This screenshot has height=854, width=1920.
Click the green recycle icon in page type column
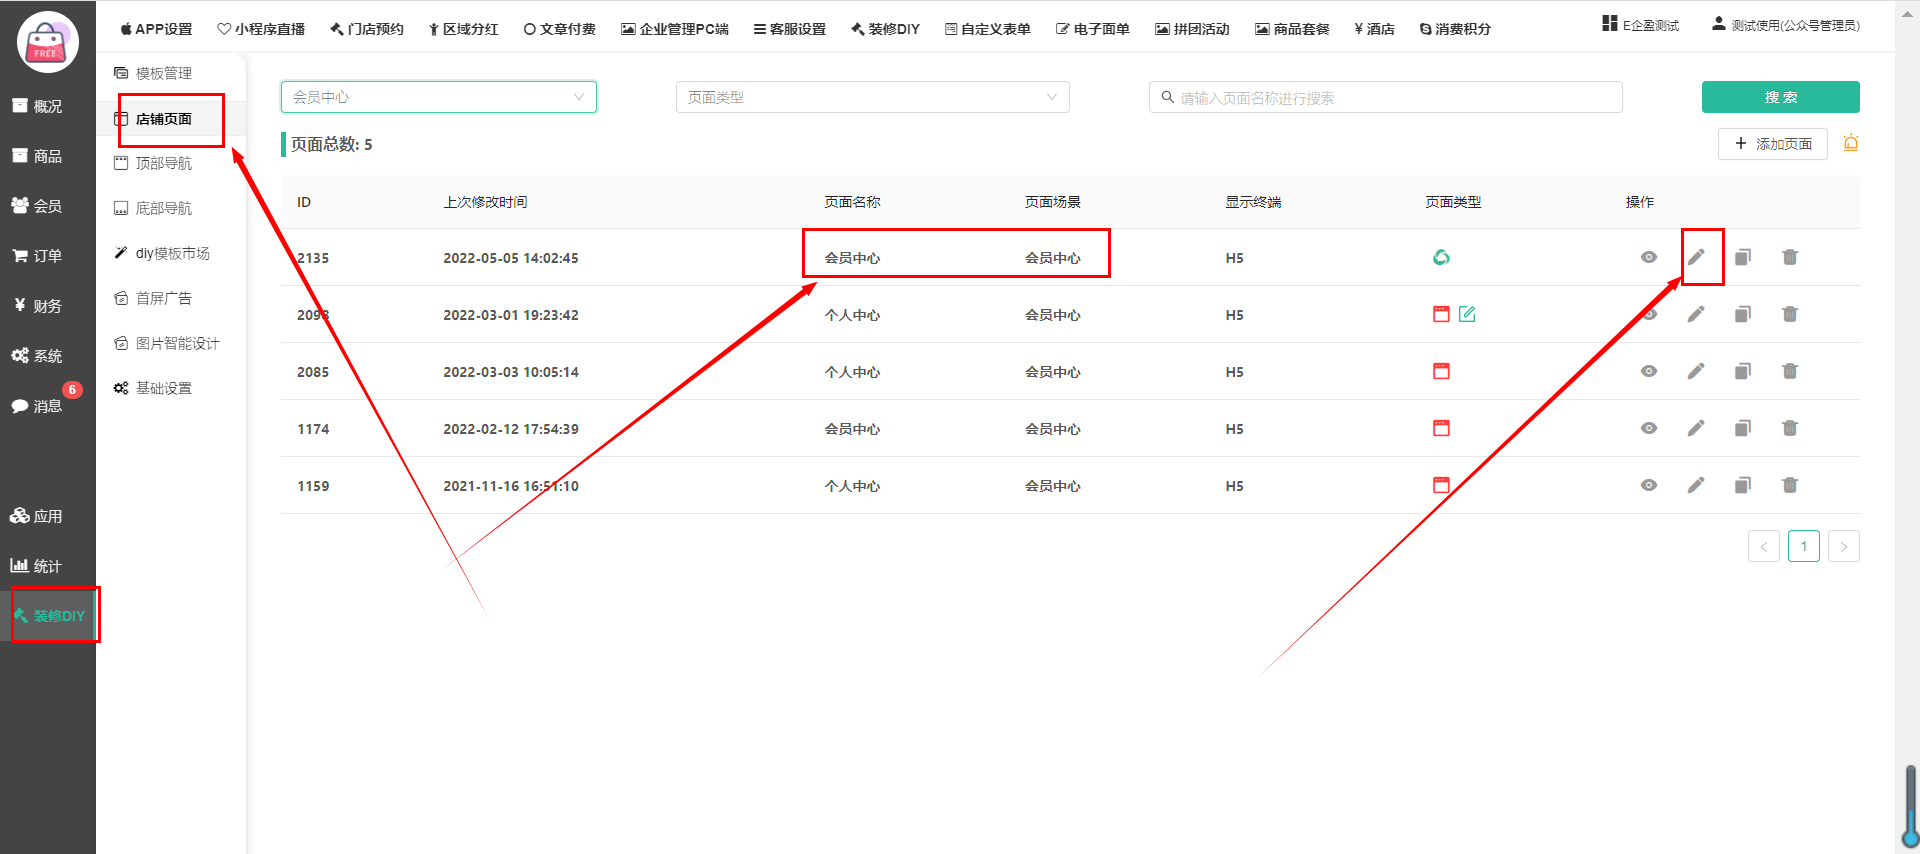click(1441, 257)
